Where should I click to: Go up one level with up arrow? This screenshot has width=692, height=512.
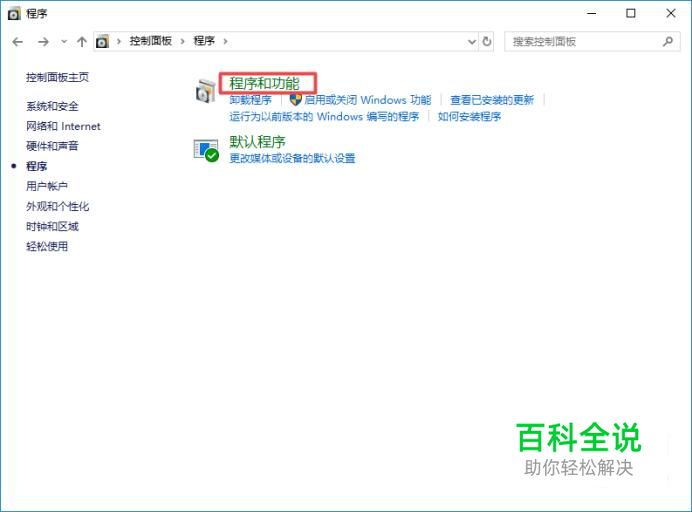82,42
